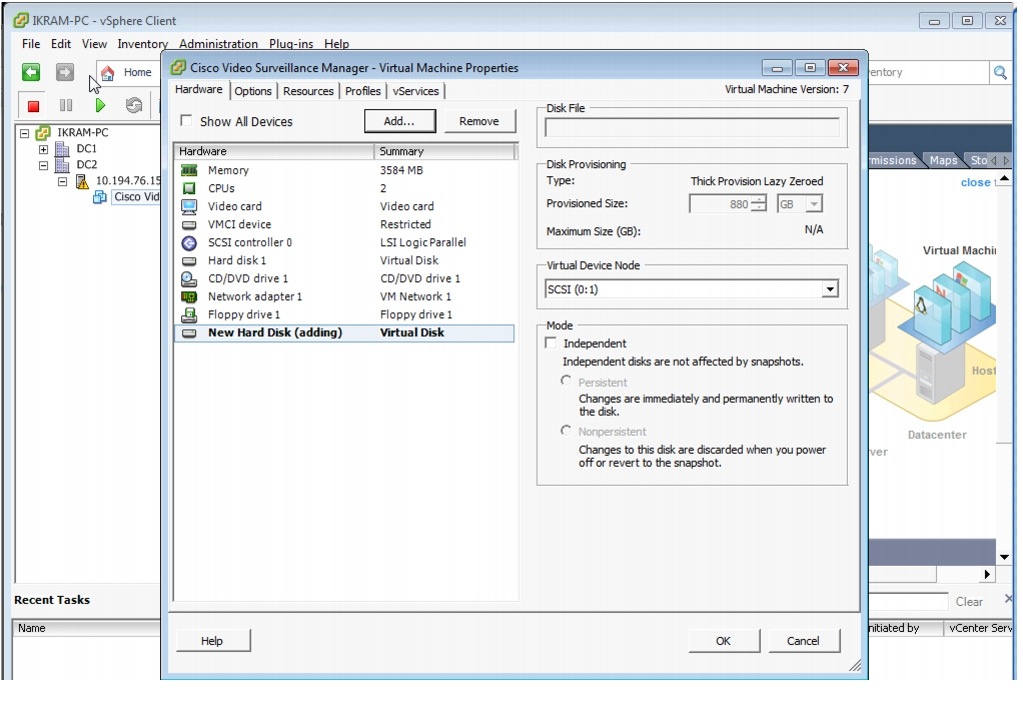
Task: Check the Independent disk mode box
Action: tap(551, 342)
